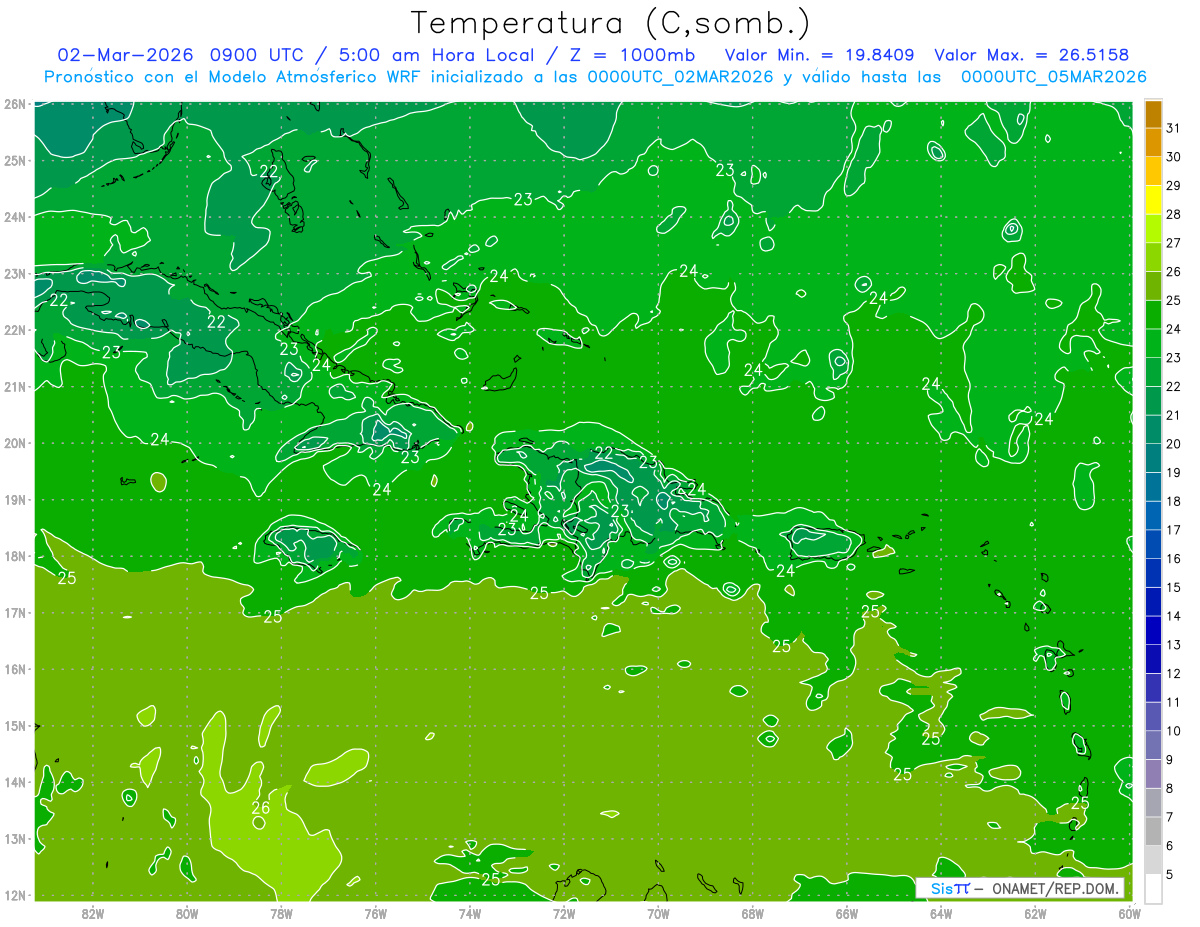The width and height of the screenshot is (1200, 927).
Task: Click the "13N" latitude axis label
Action: coord(14,839)
